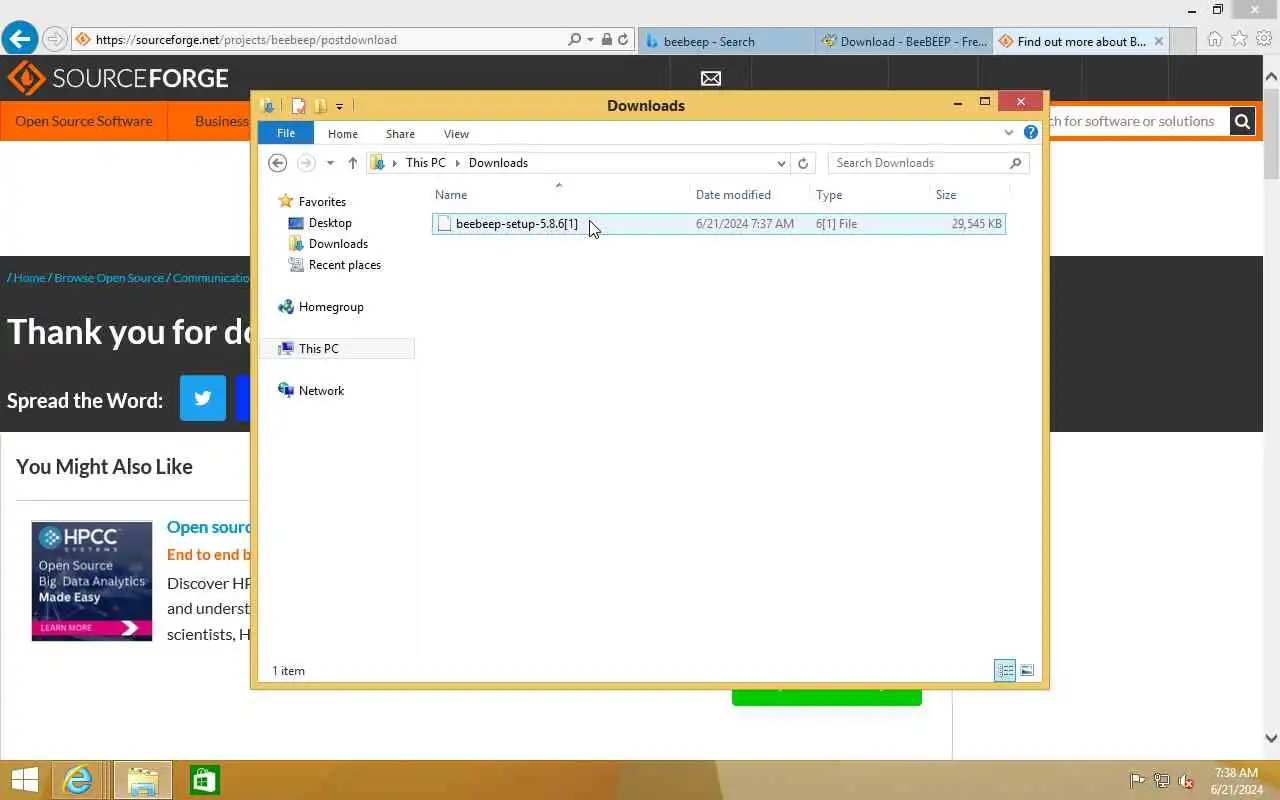Click search magnifier in Search Downloads box
Screen dimensions: 1280x800
(x=1015, y=163)
